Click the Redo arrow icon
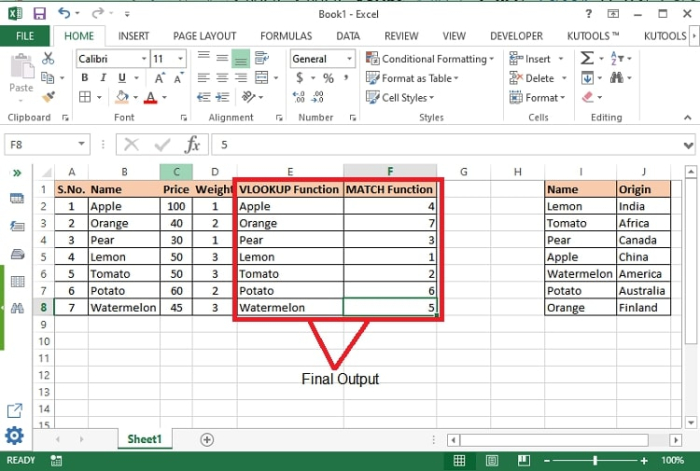This screenshot has height=471, width=700. coord(97,14)
